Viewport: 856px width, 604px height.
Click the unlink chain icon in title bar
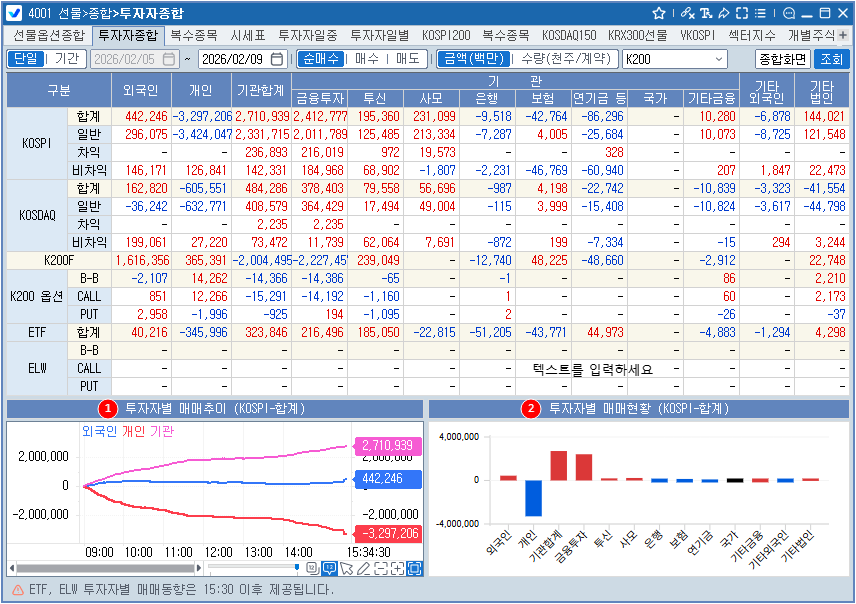[x=687, y=13]
